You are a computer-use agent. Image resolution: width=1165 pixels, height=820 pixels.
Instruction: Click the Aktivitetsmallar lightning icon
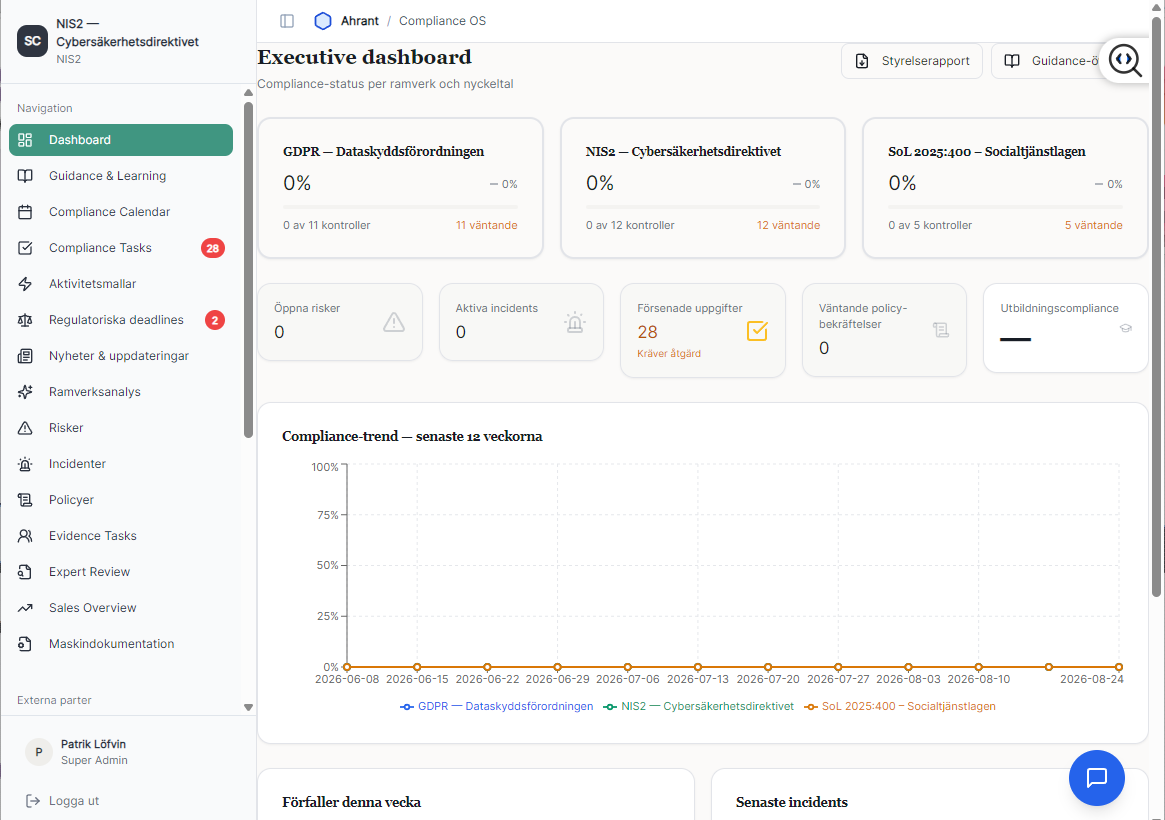pos(25,284)
